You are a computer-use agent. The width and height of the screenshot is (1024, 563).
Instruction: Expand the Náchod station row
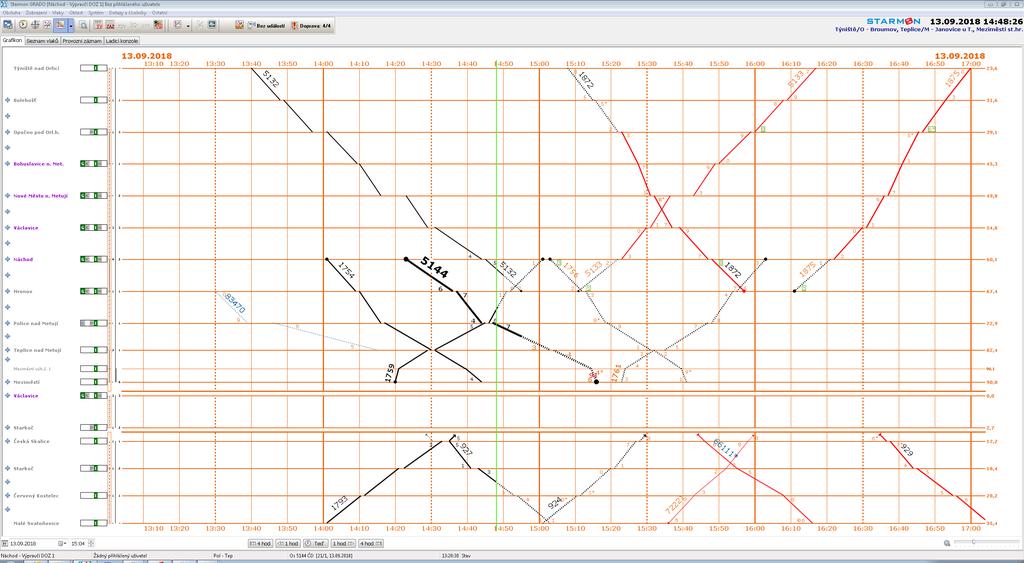tap(8, 259)
